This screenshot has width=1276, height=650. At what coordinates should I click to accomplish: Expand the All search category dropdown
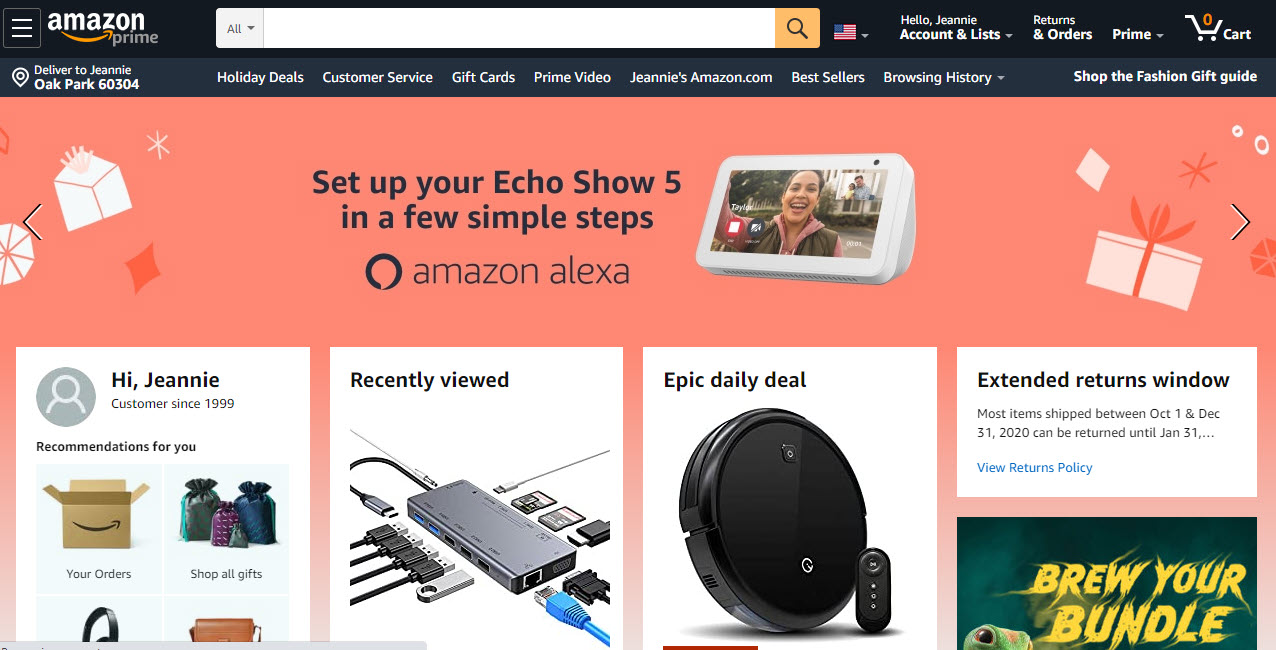click(240, 28)
